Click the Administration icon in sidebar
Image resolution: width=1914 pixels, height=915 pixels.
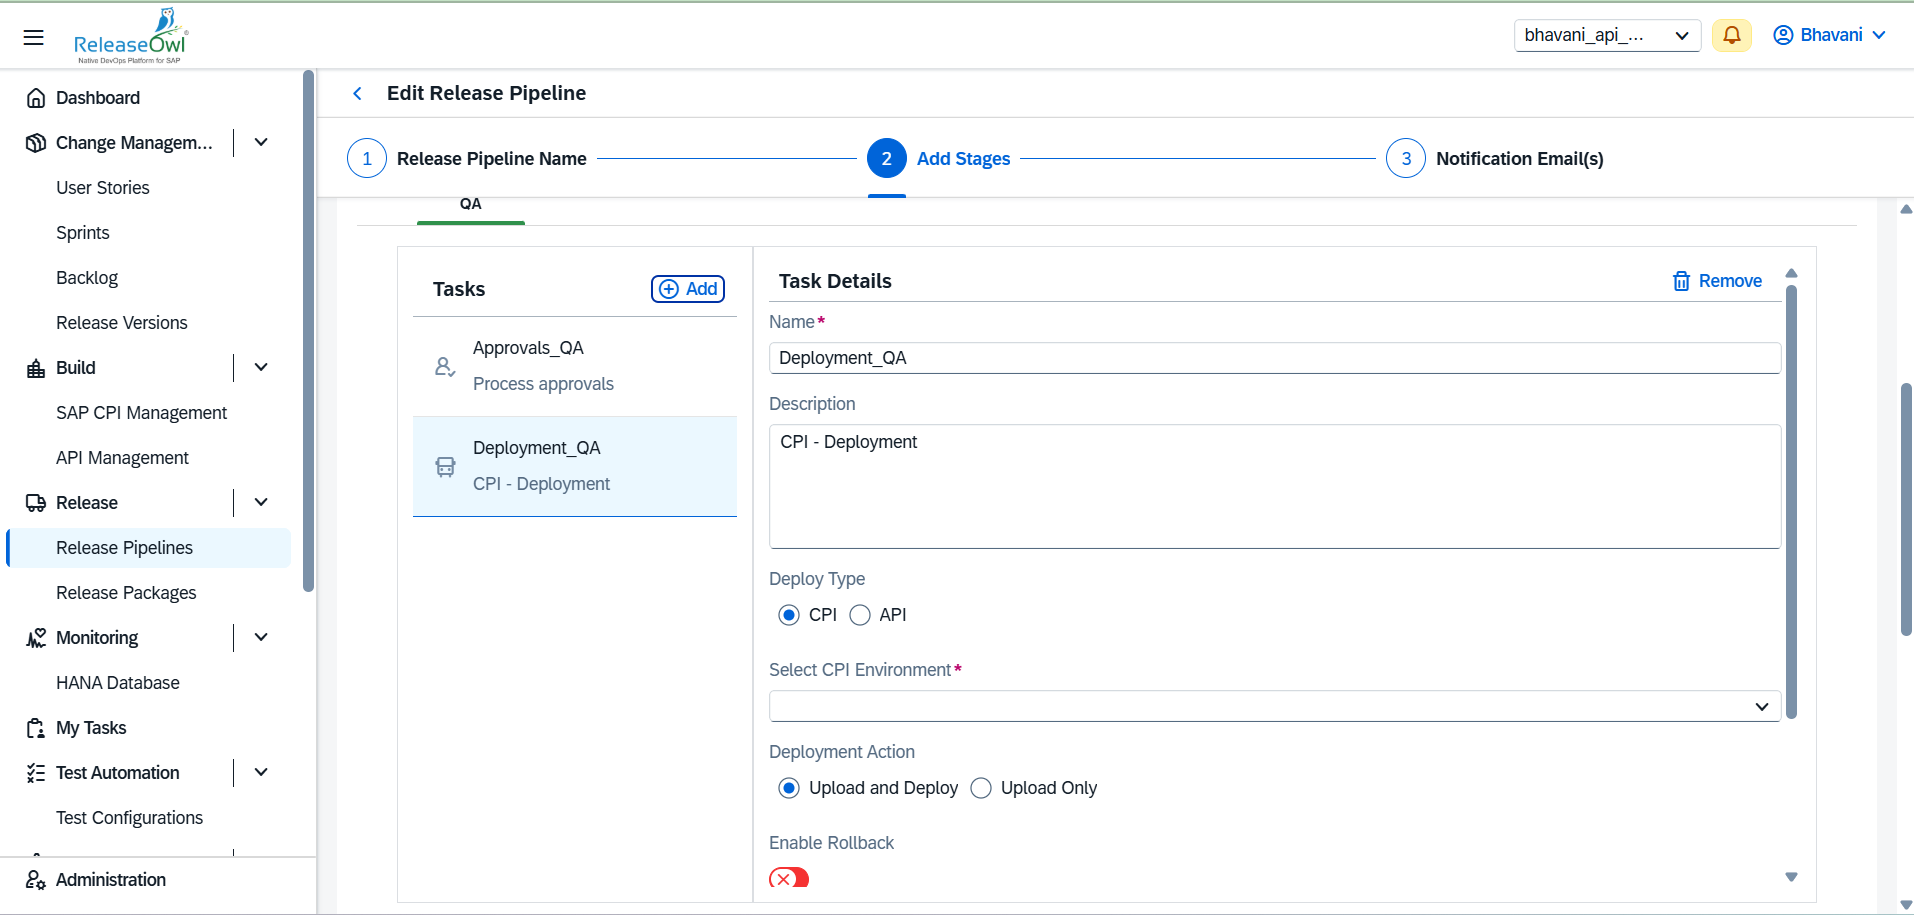36,880
